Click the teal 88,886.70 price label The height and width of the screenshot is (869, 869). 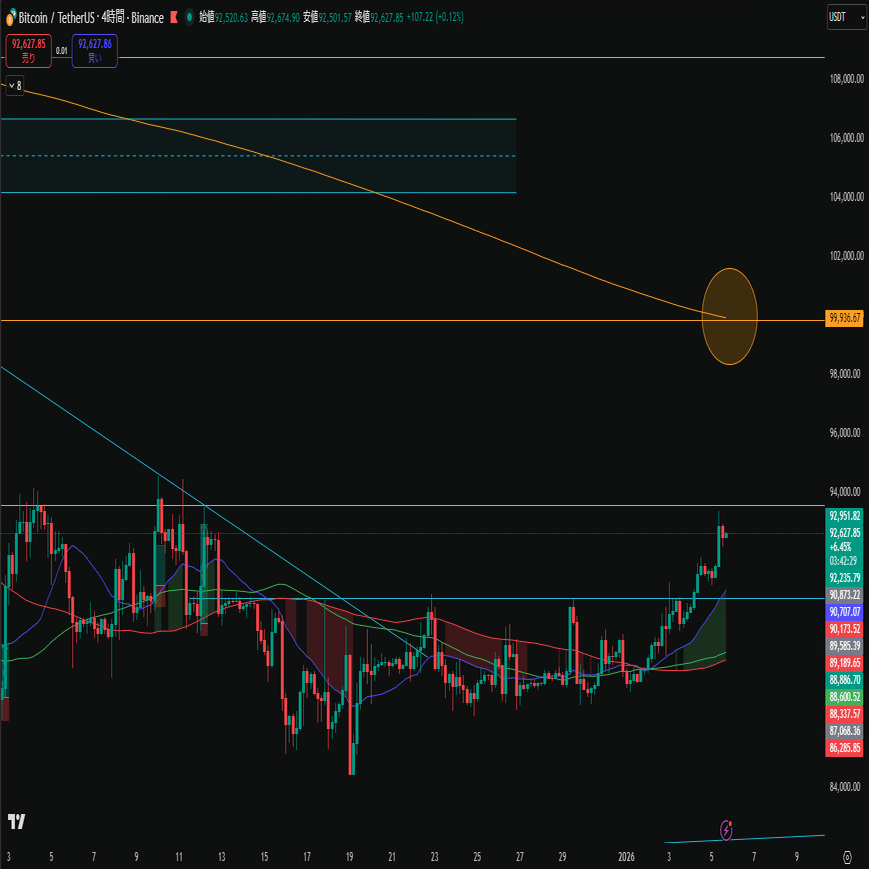[x=844, y=680]
